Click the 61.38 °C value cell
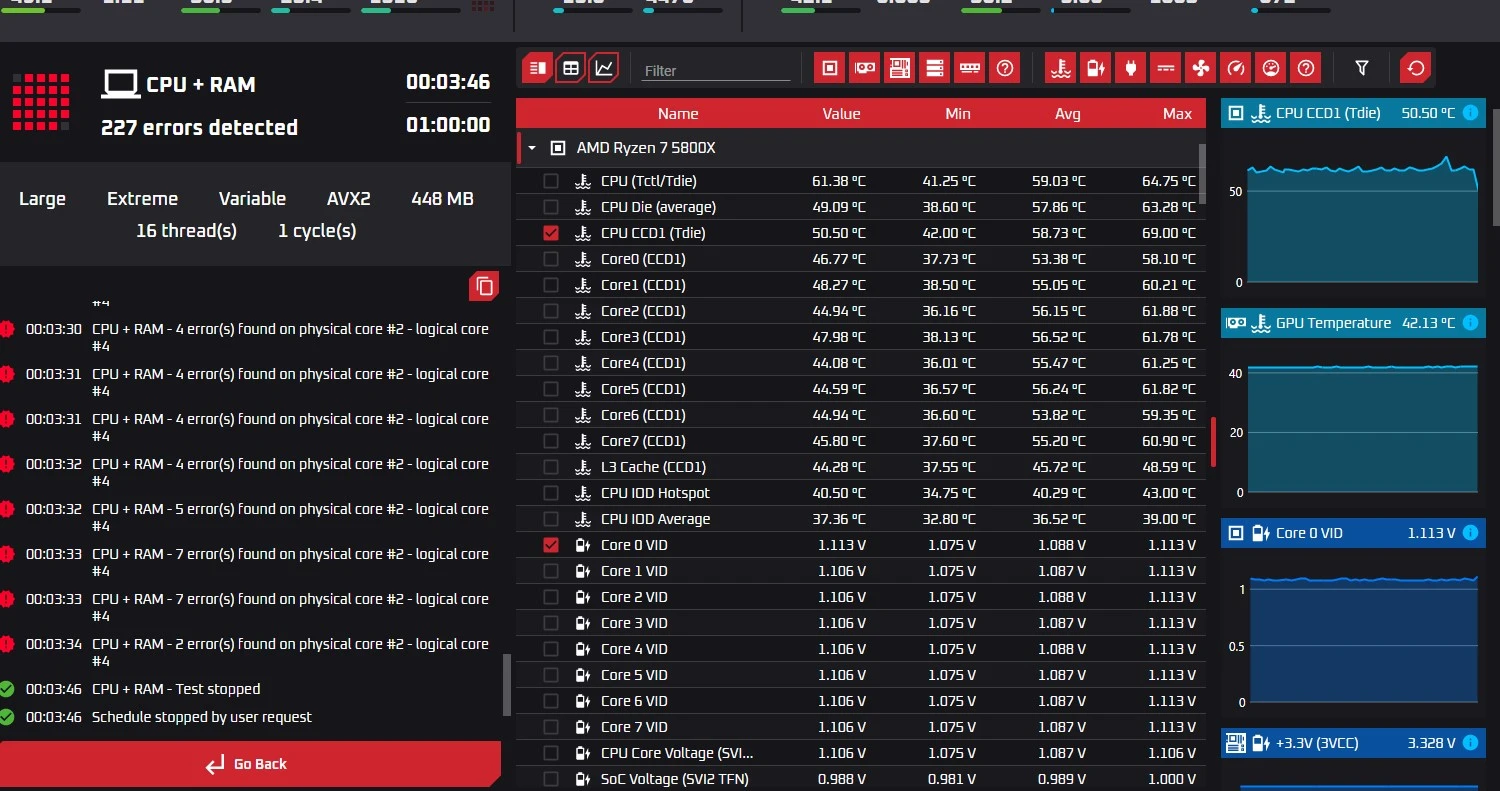 tap(838, 181)
